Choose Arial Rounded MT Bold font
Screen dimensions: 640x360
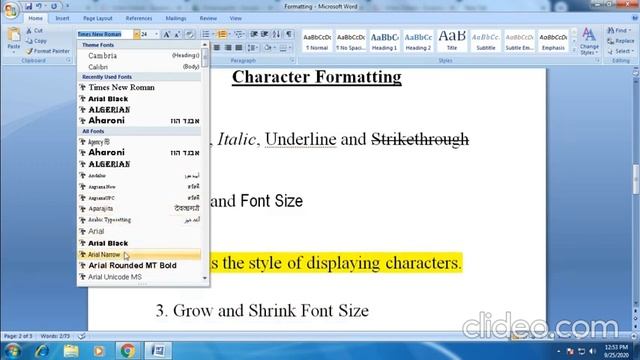pyautogui.click(x=139, y=265)
